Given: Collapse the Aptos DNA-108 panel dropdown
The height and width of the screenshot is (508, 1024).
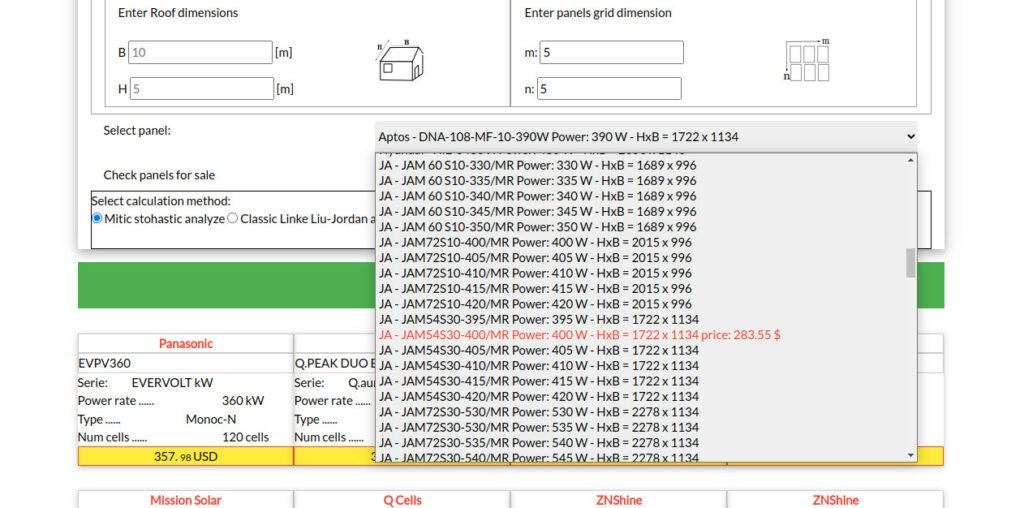Looking at the screenshot, I should [x=645, y=137].
